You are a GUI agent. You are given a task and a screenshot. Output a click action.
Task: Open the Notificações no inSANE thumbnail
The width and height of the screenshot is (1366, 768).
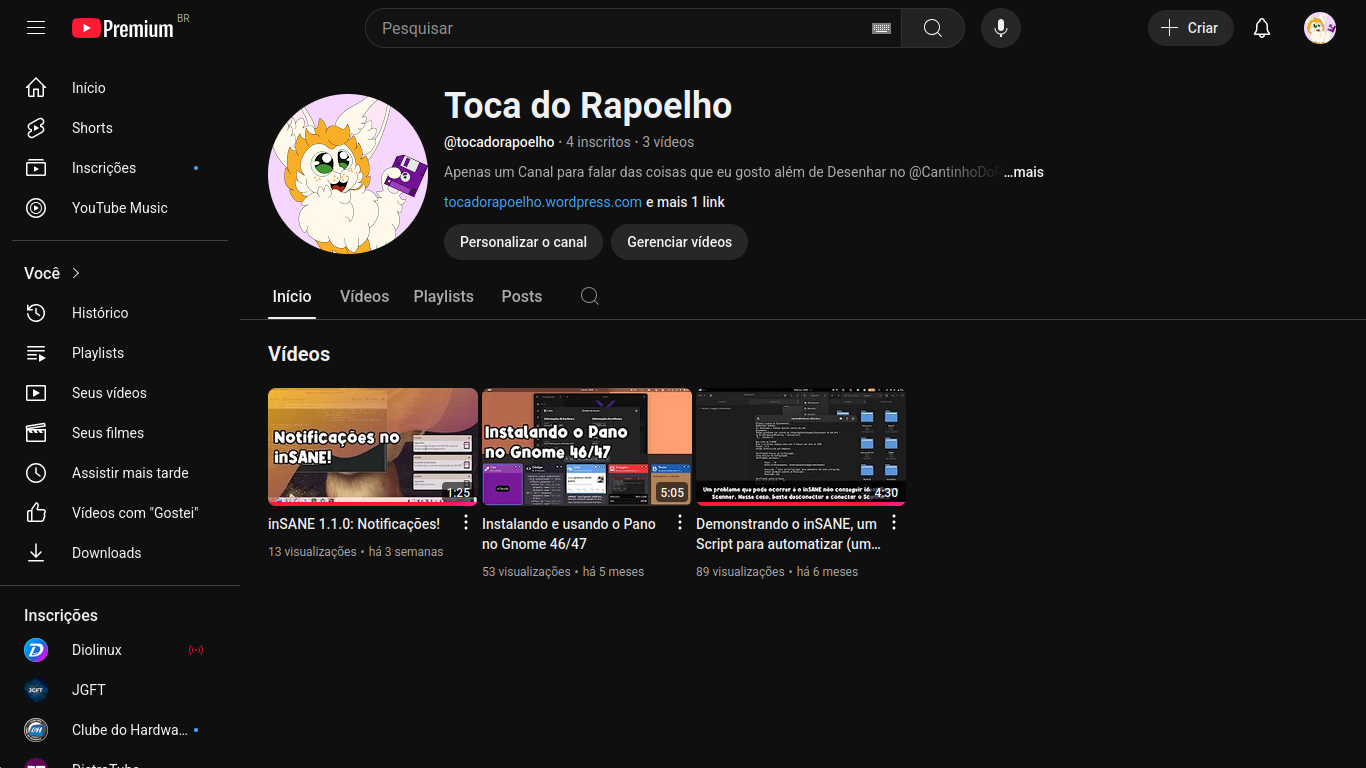pyautogui.click(x=372, y=446)
